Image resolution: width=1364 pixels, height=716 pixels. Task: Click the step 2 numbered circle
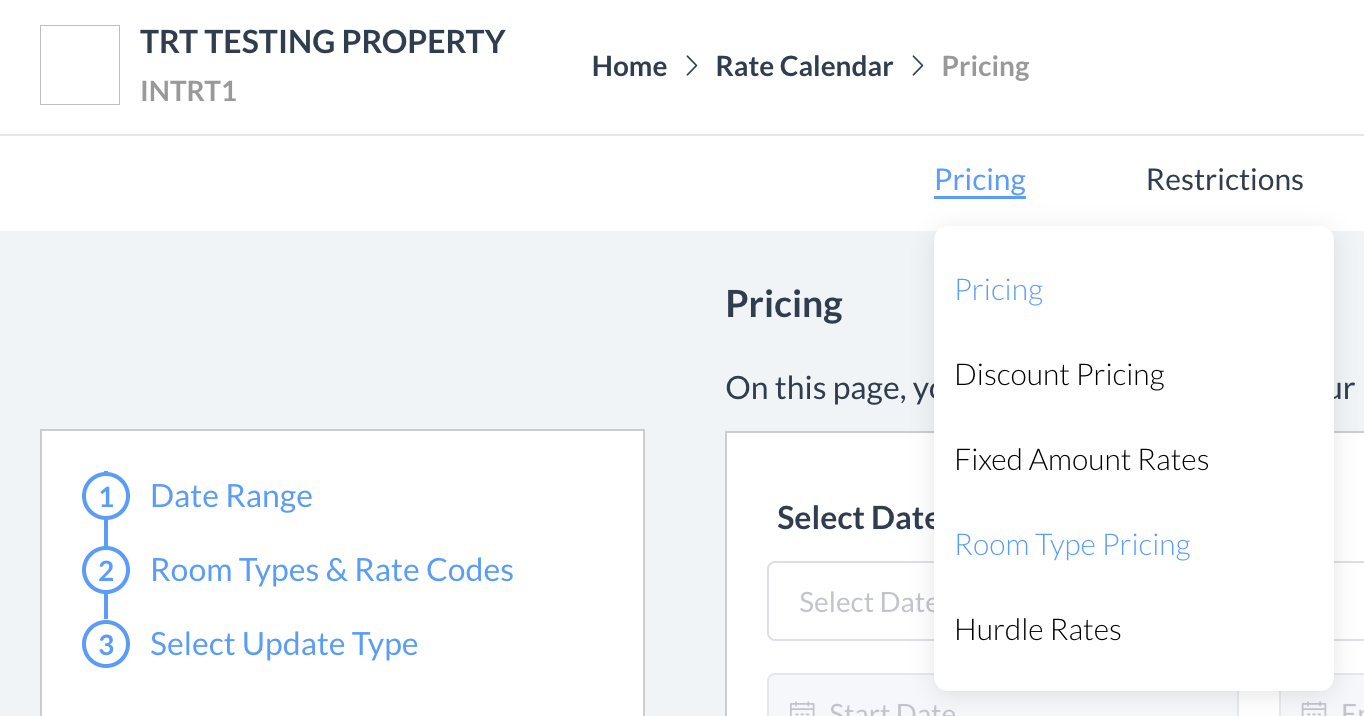point(106,570)
